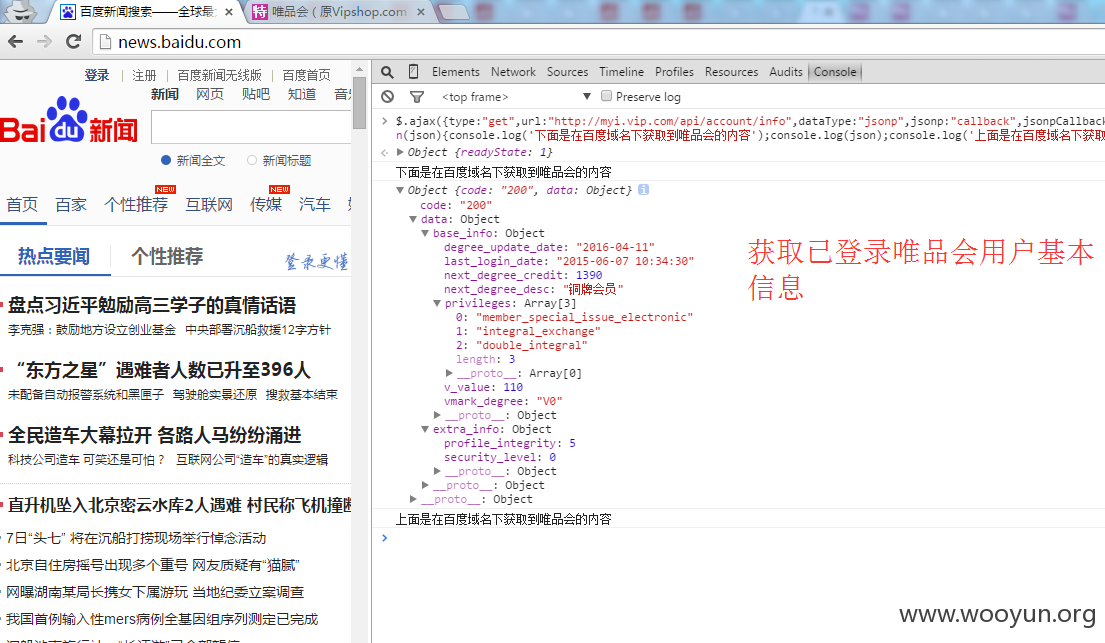The width and height of the screenshot is (1105, 643).
Task: Open 北京自住房摇号 news link
Action: tap(153, 565)
